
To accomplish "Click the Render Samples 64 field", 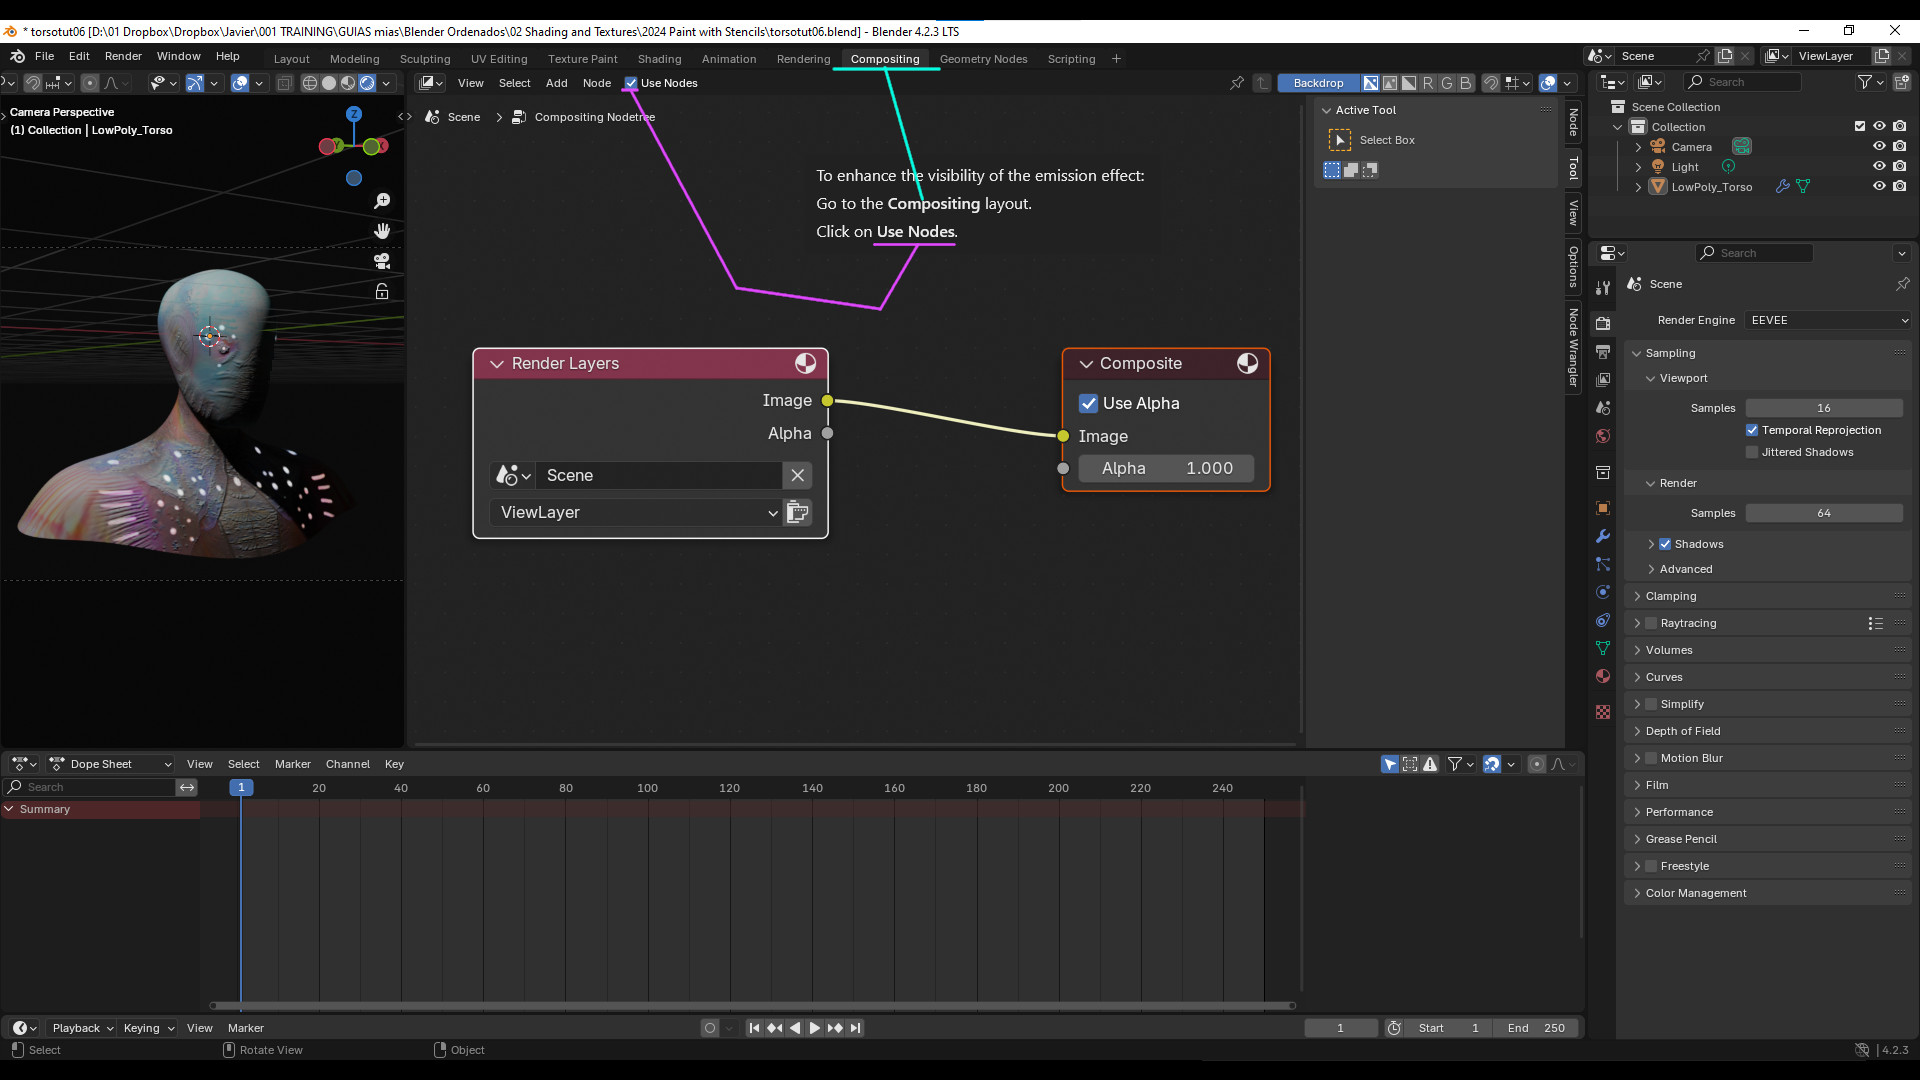I will (x=1824, y=513).
